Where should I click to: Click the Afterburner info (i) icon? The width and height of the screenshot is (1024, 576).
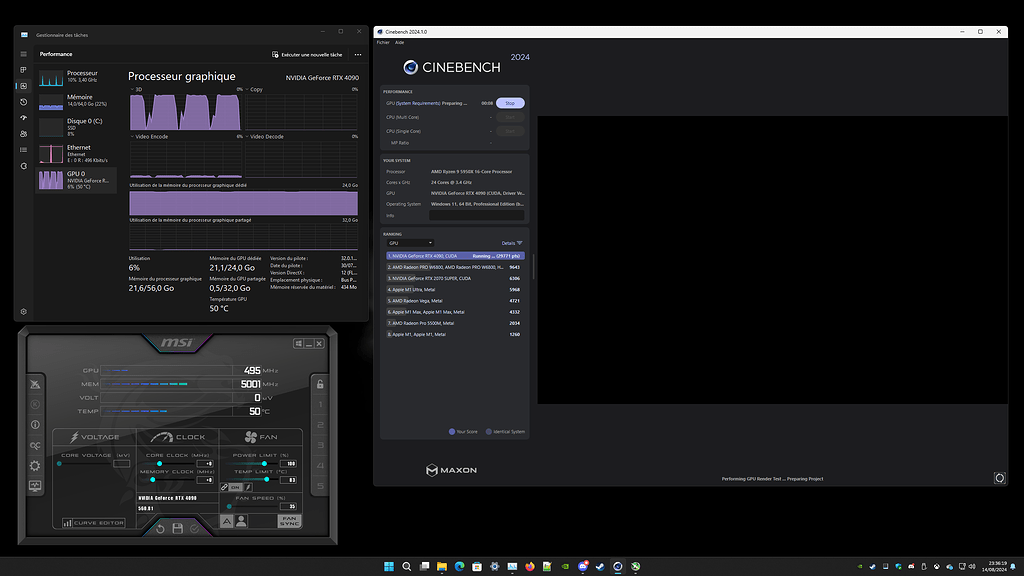point(34,424)
